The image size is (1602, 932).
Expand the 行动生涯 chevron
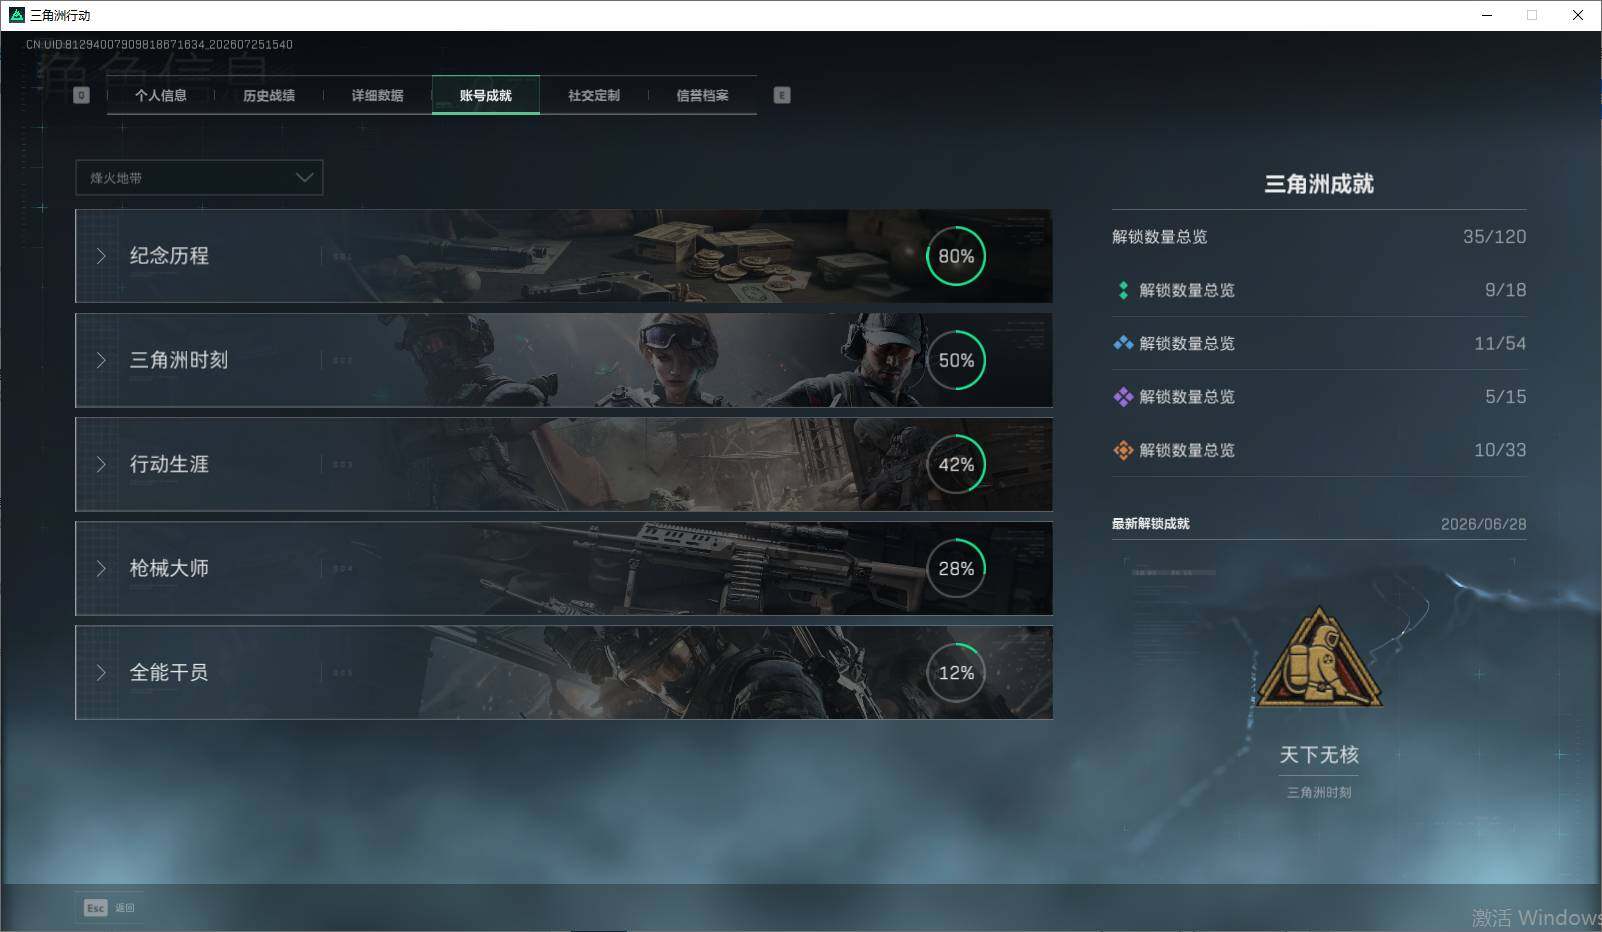tap(101, 464)
